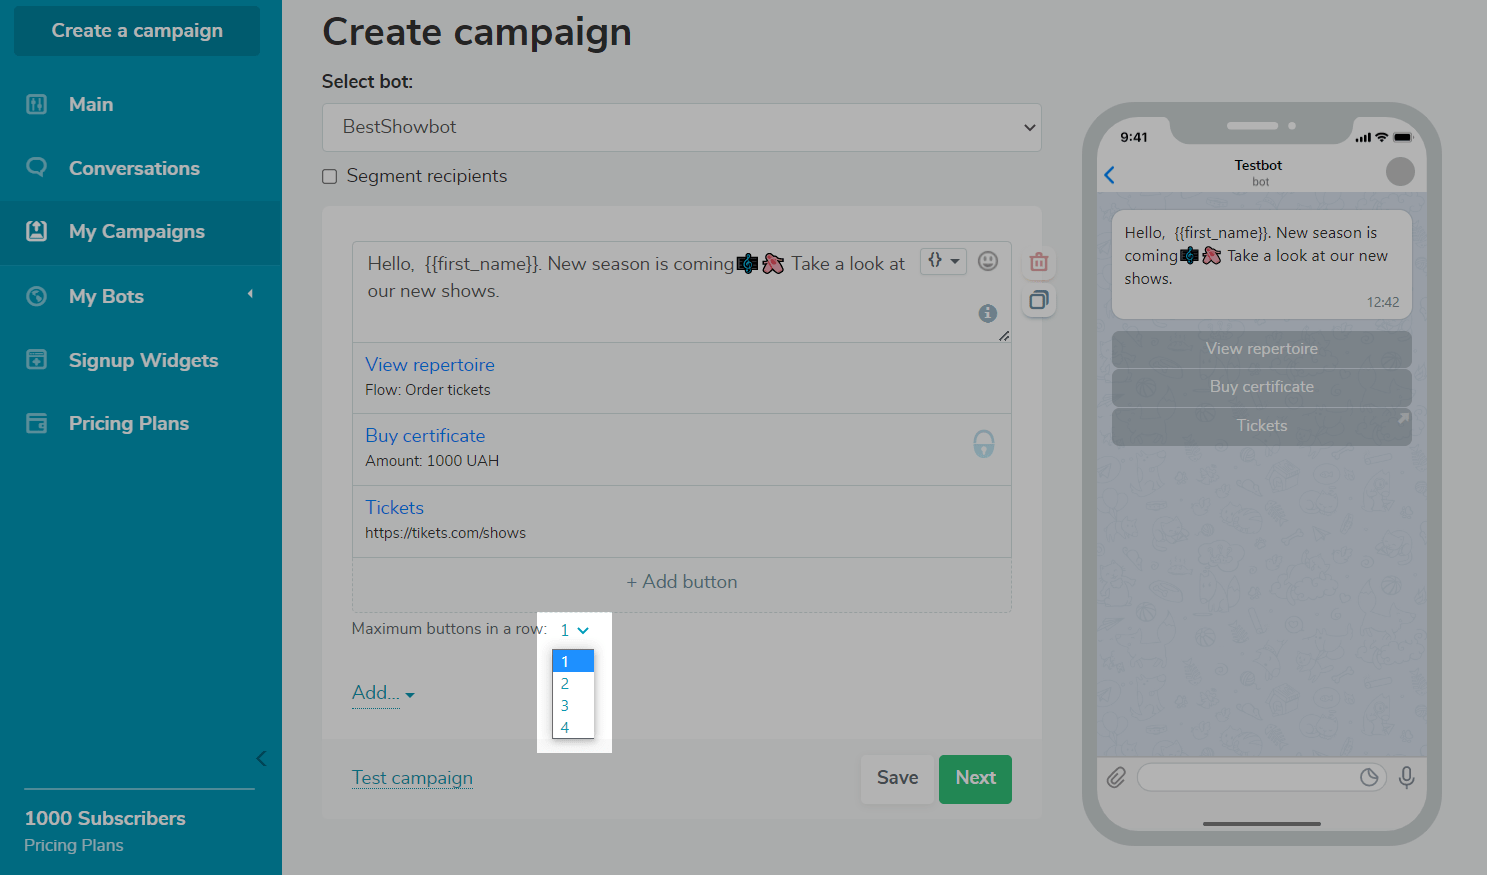The image size is (1487, 875).
Task: Open the emoji picker smiley icon
Action: coord(988,261)
